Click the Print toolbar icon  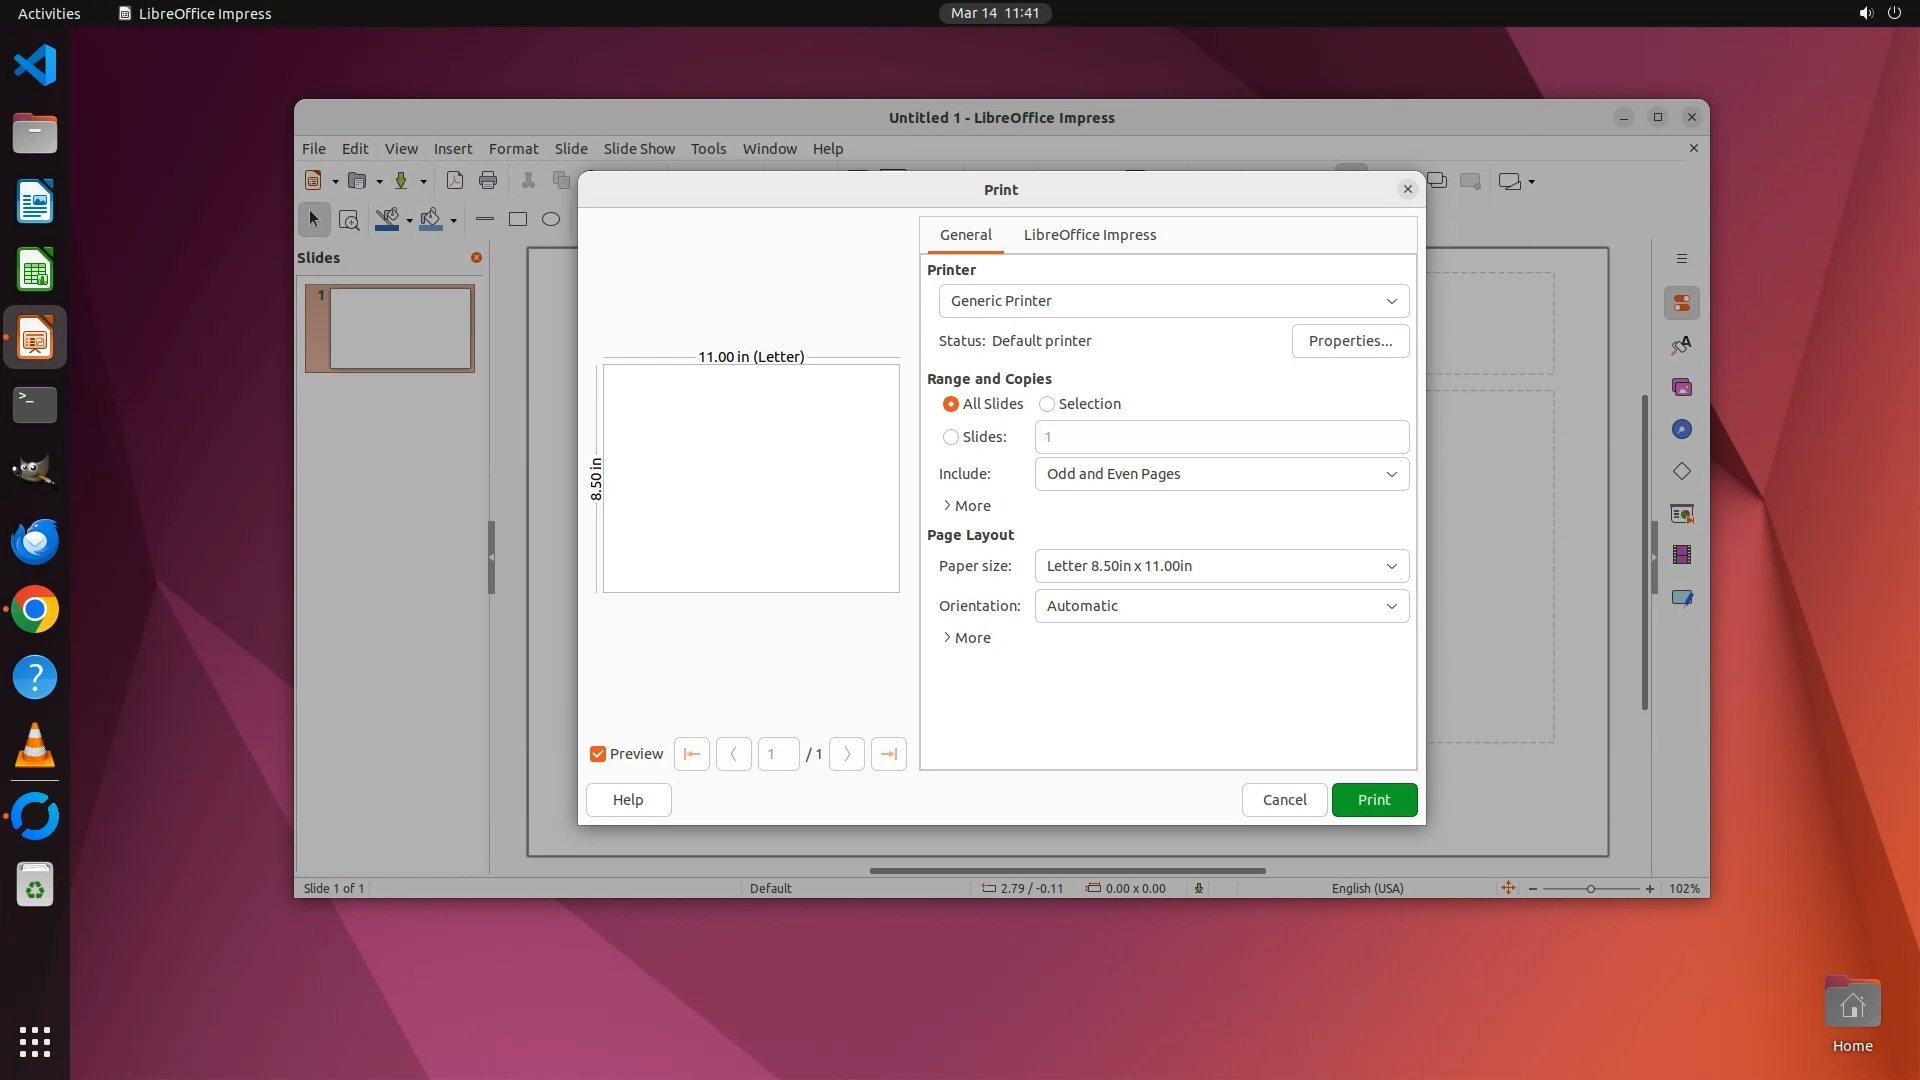(488, 181)
